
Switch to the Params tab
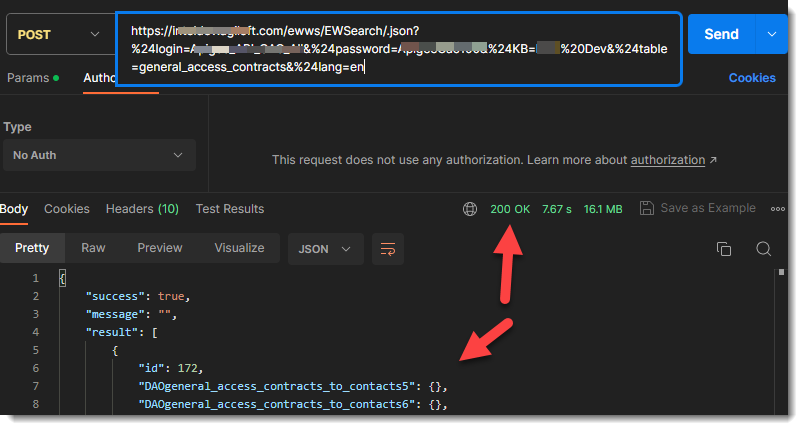coord(33,78)
